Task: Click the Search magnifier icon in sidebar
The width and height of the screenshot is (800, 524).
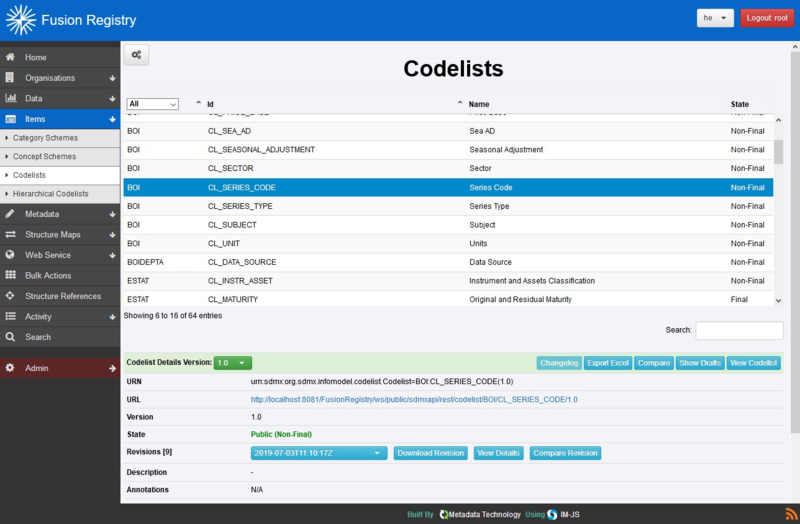Action: [x=10, y=337]
